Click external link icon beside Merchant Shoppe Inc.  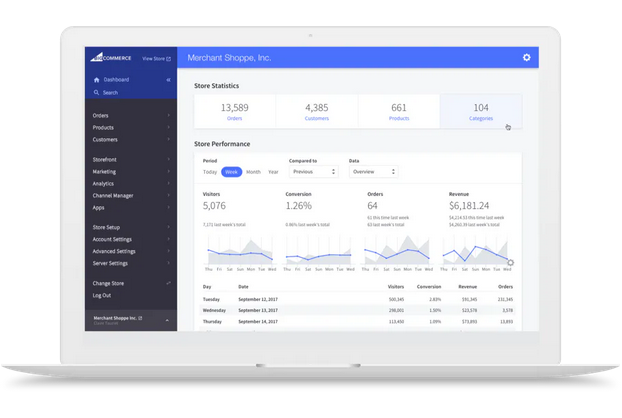tap(140, 318)
